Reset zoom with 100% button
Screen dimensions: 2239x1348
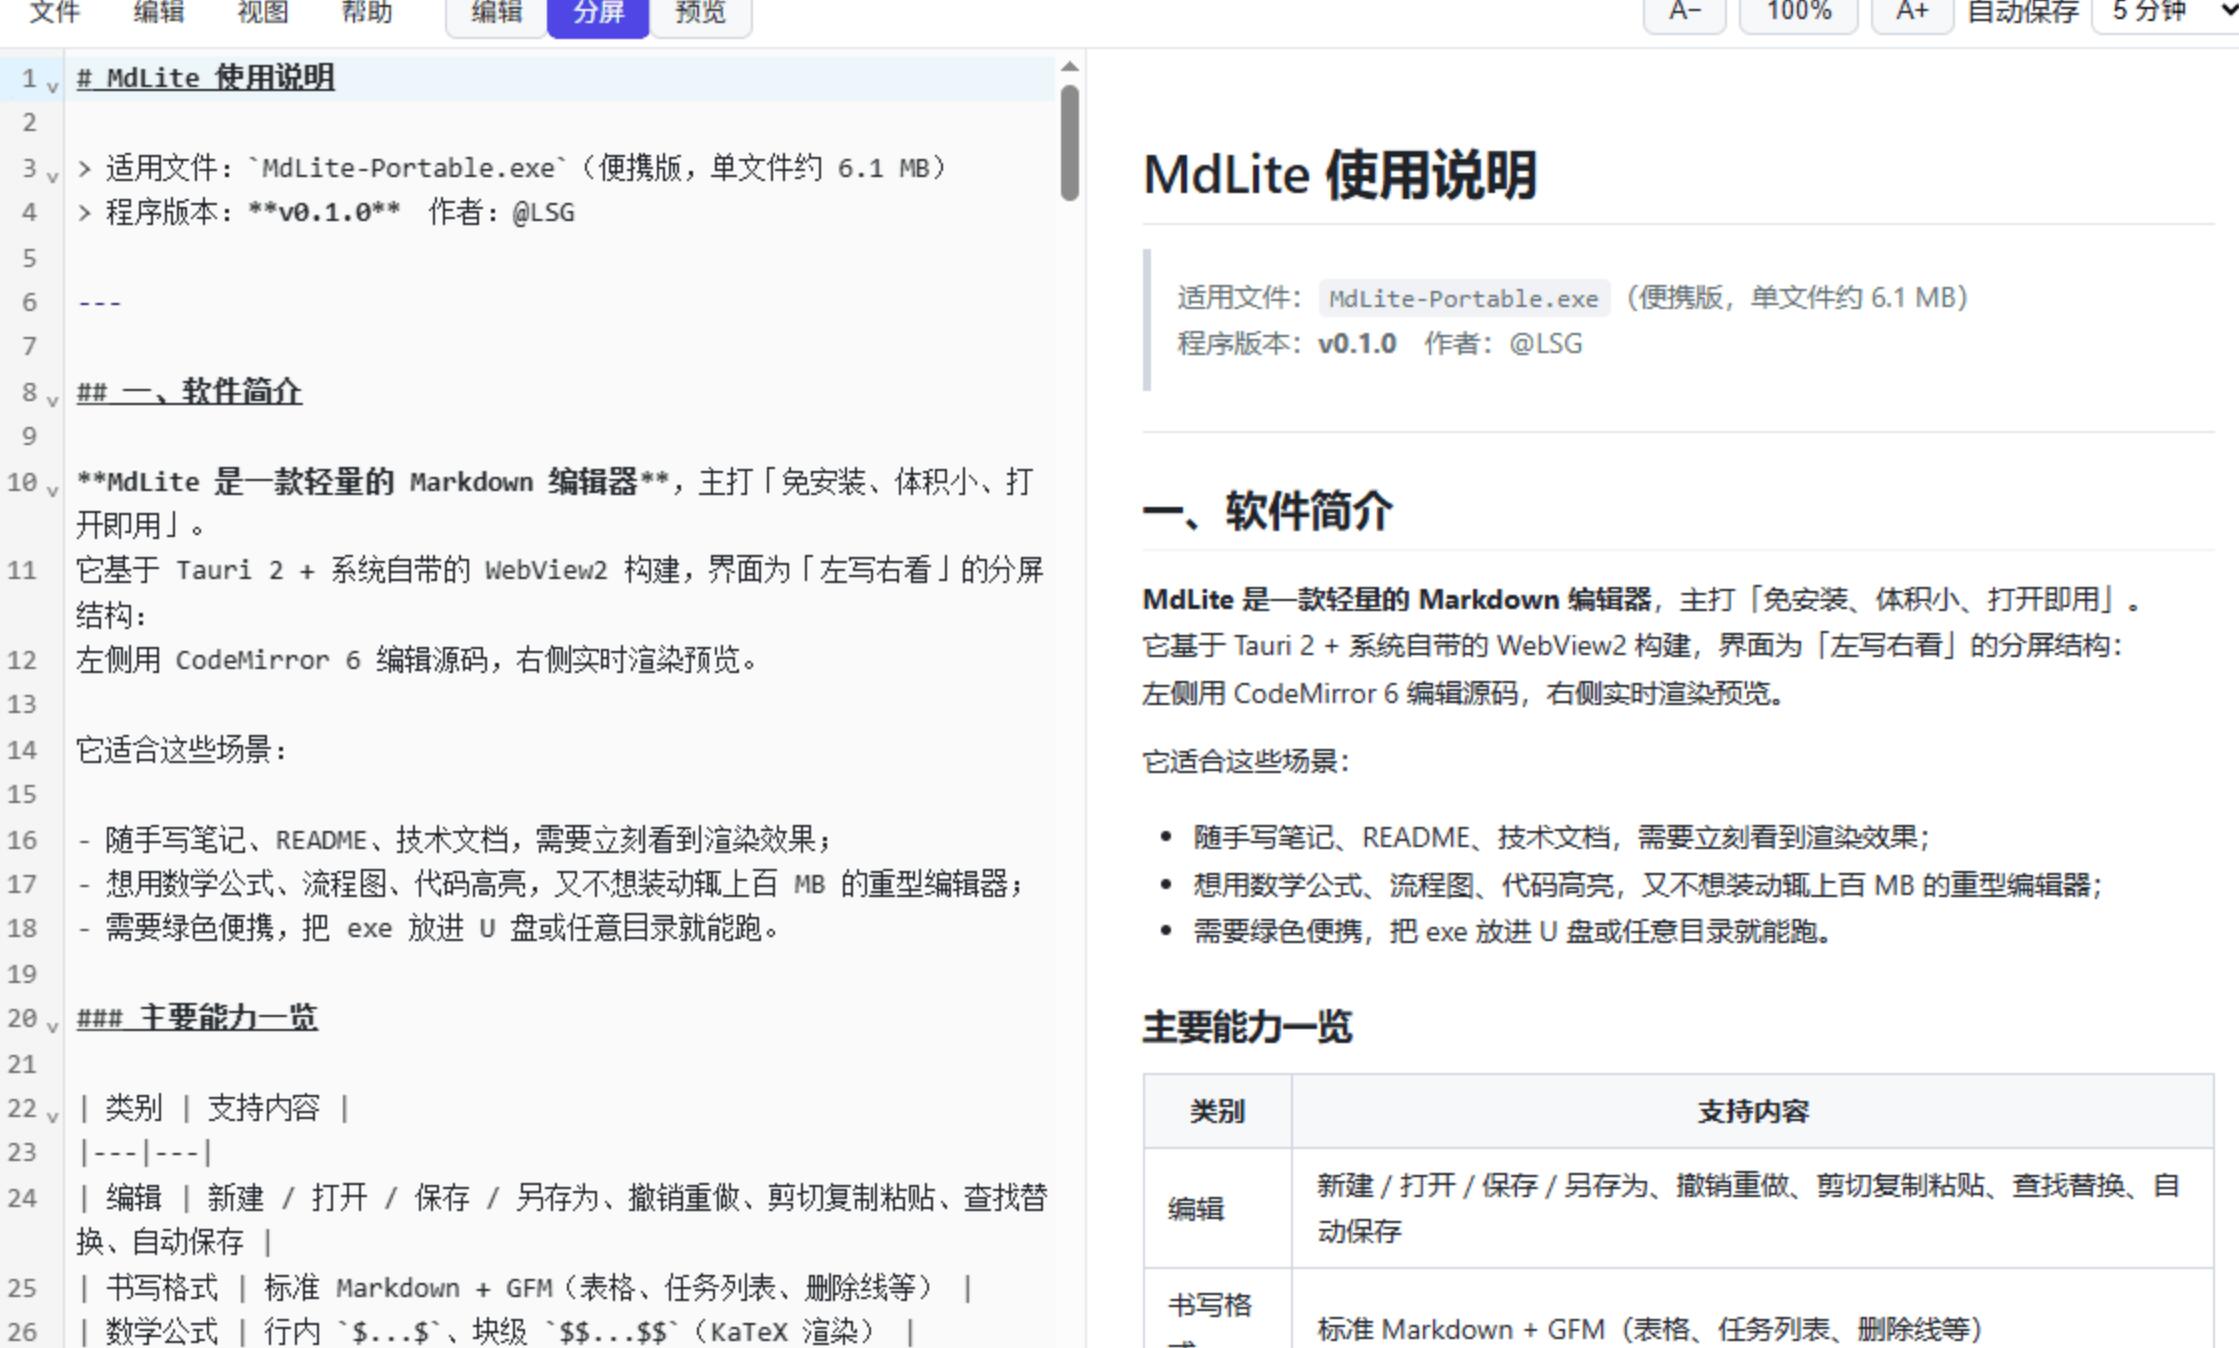click(x=1798, y=12)
